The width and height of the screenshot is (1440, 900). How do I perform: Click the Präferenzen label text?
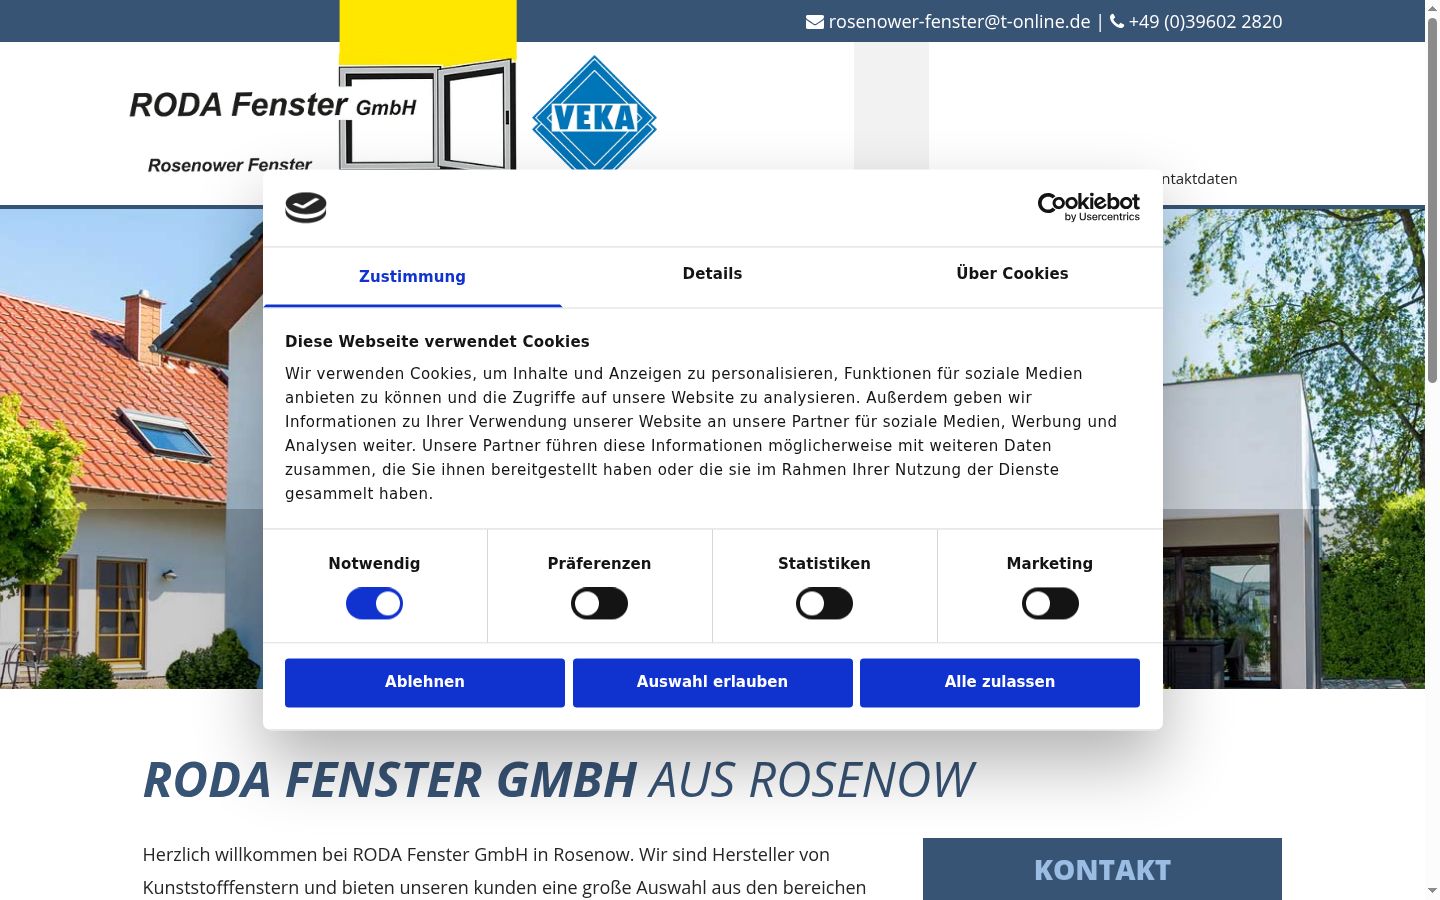pyautogui.click(x=599, y=564)
